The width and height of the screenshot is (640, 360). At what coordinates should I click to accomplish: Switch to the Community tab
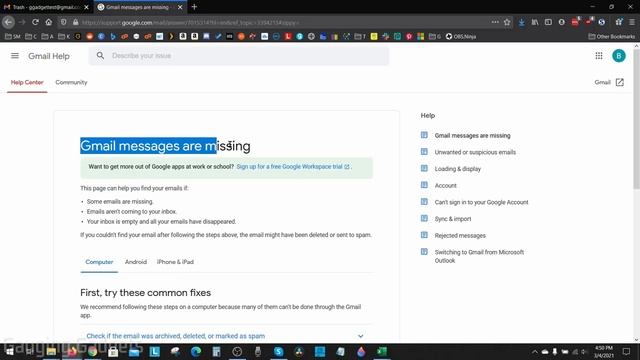(71, 82)
